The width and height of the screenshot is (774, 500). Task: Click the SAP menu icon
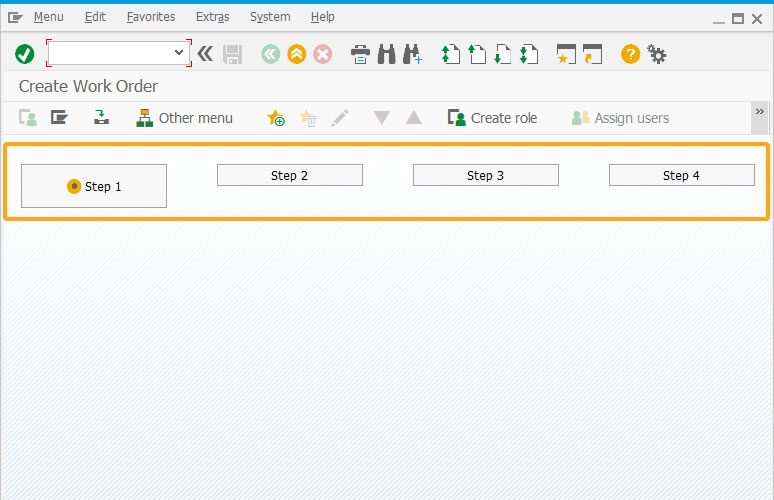59,117
